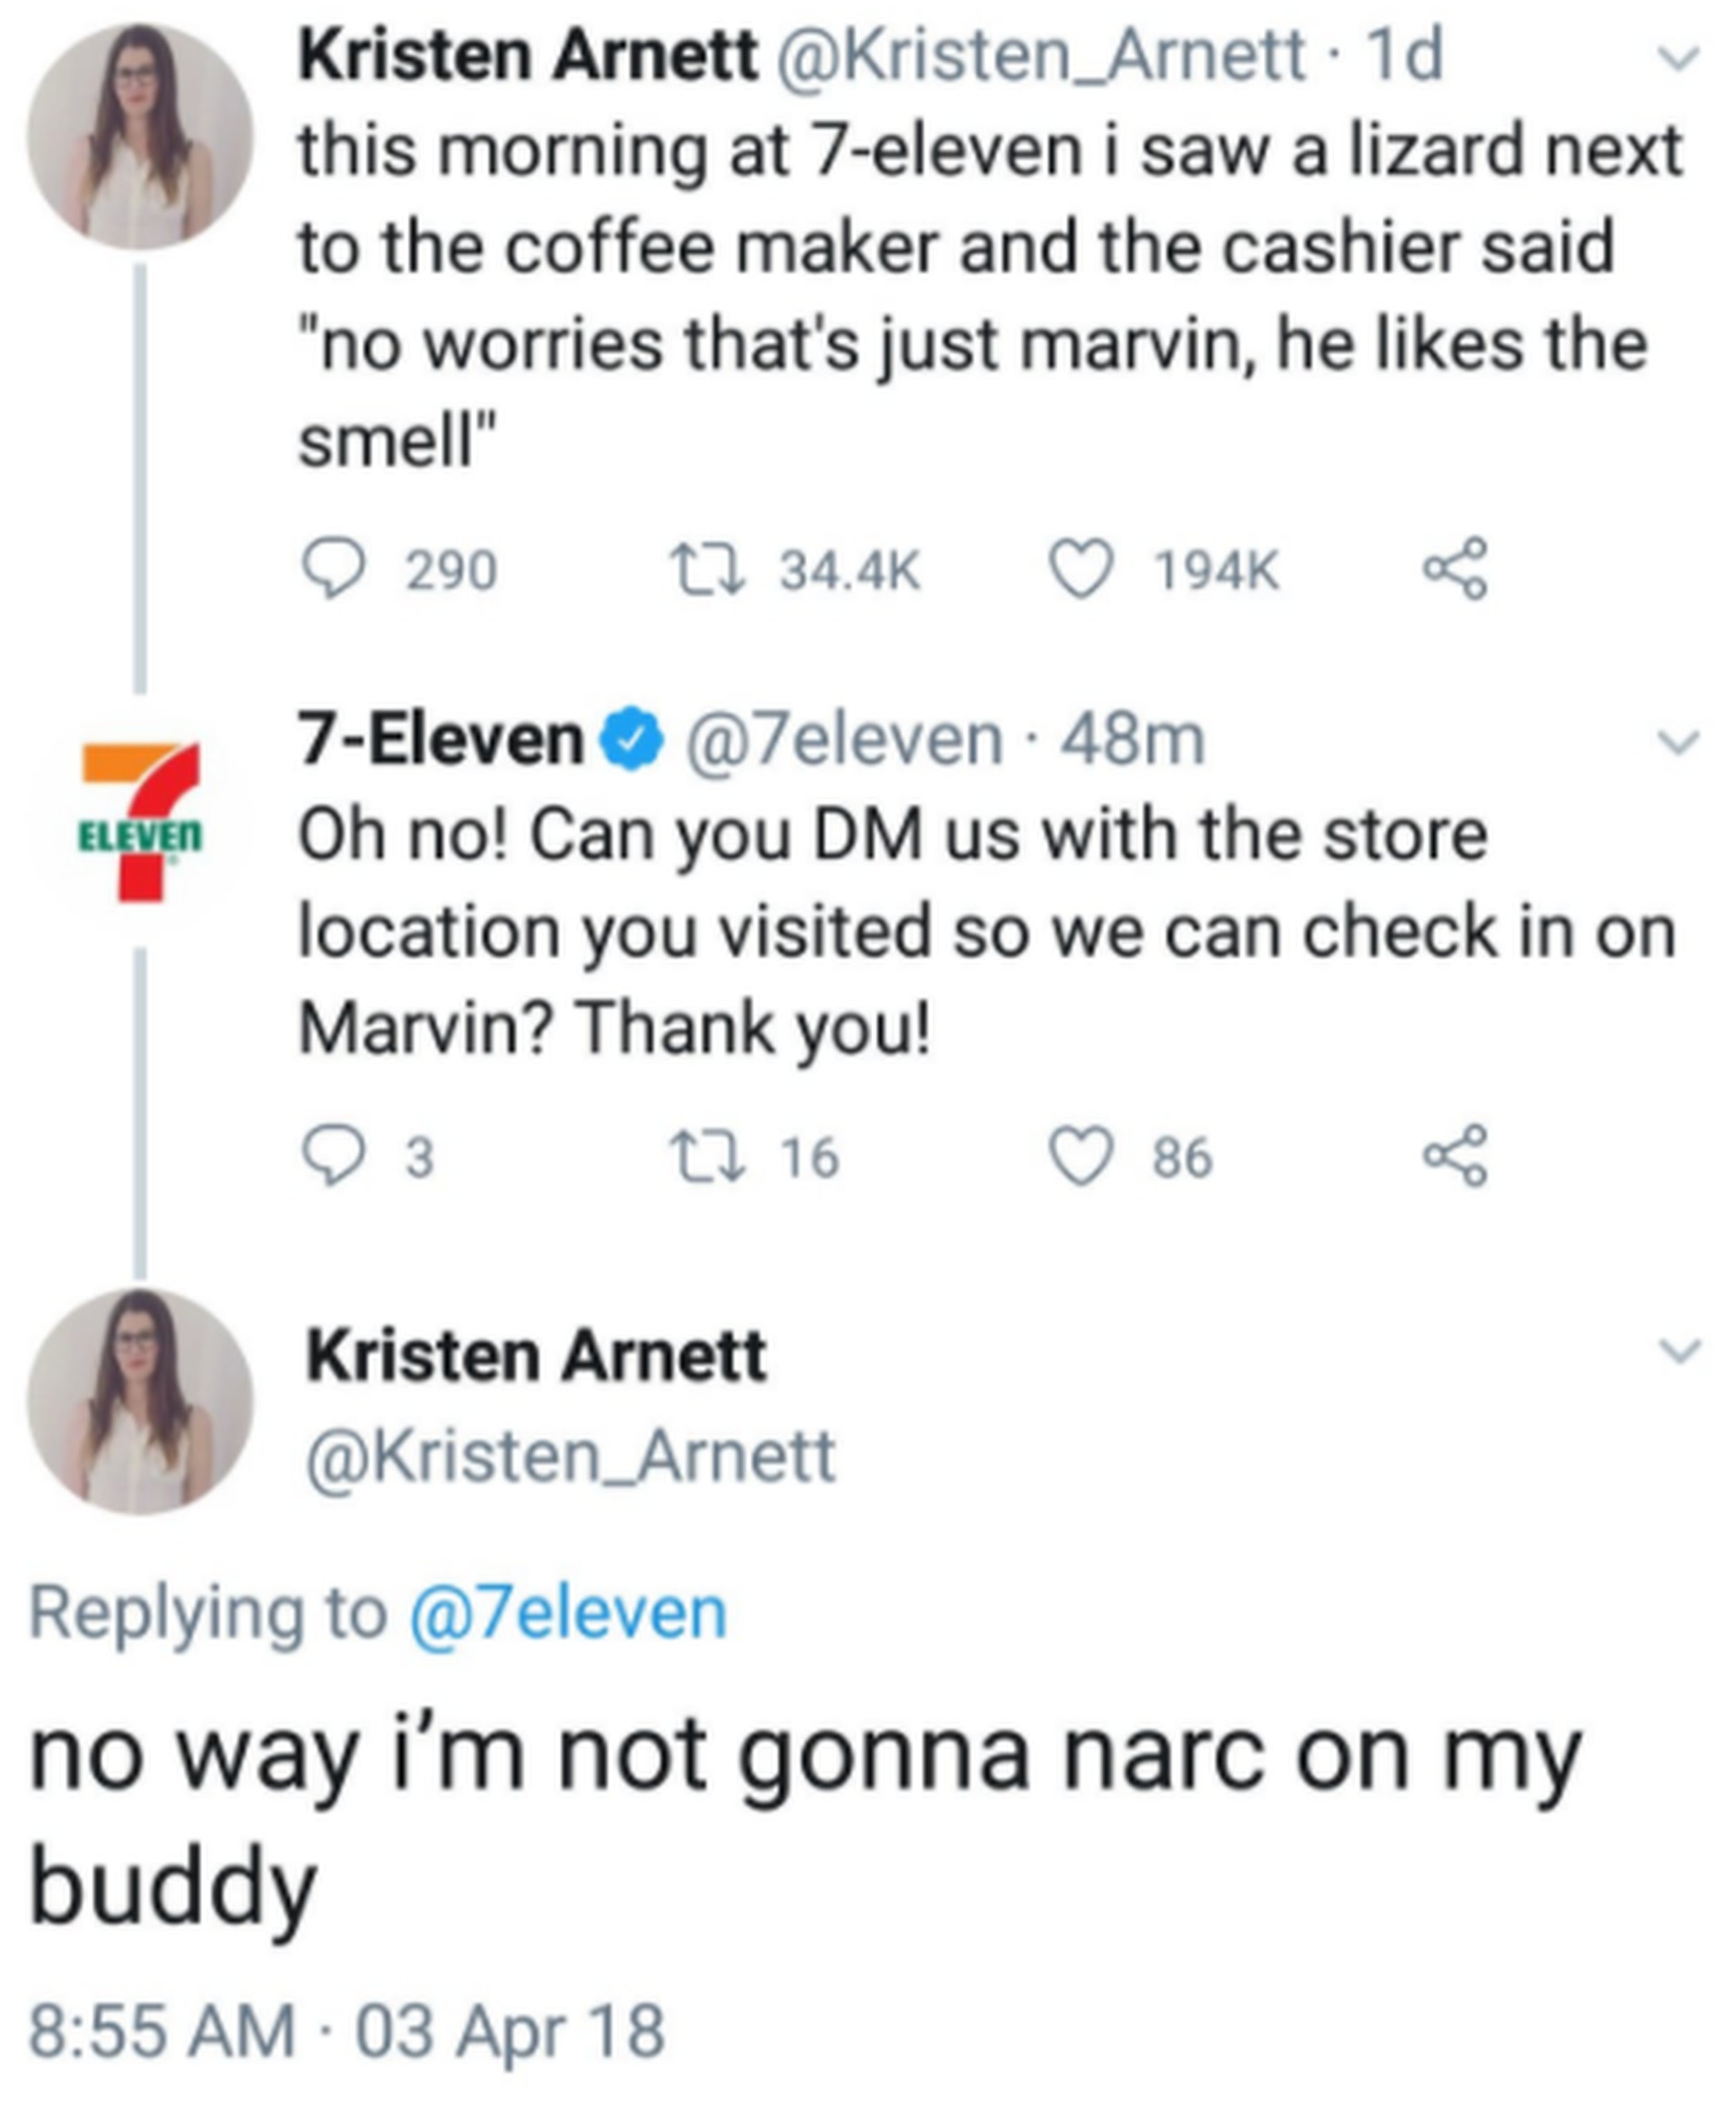The width and height of the screenshot is (1736, 2116).
Task: Like the tweet with 194K likes
Action: (1080, 569)
